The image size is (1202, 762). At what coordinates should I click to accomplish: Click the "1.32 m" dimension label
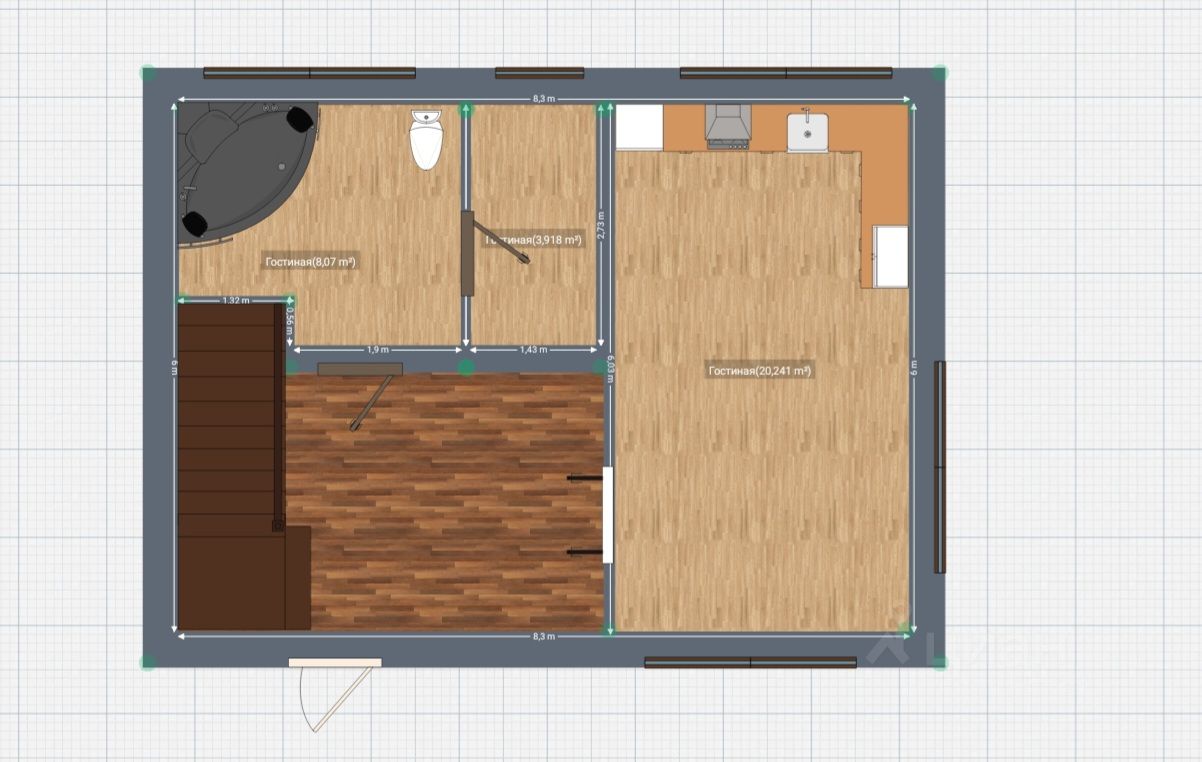[x=236, y=300]
